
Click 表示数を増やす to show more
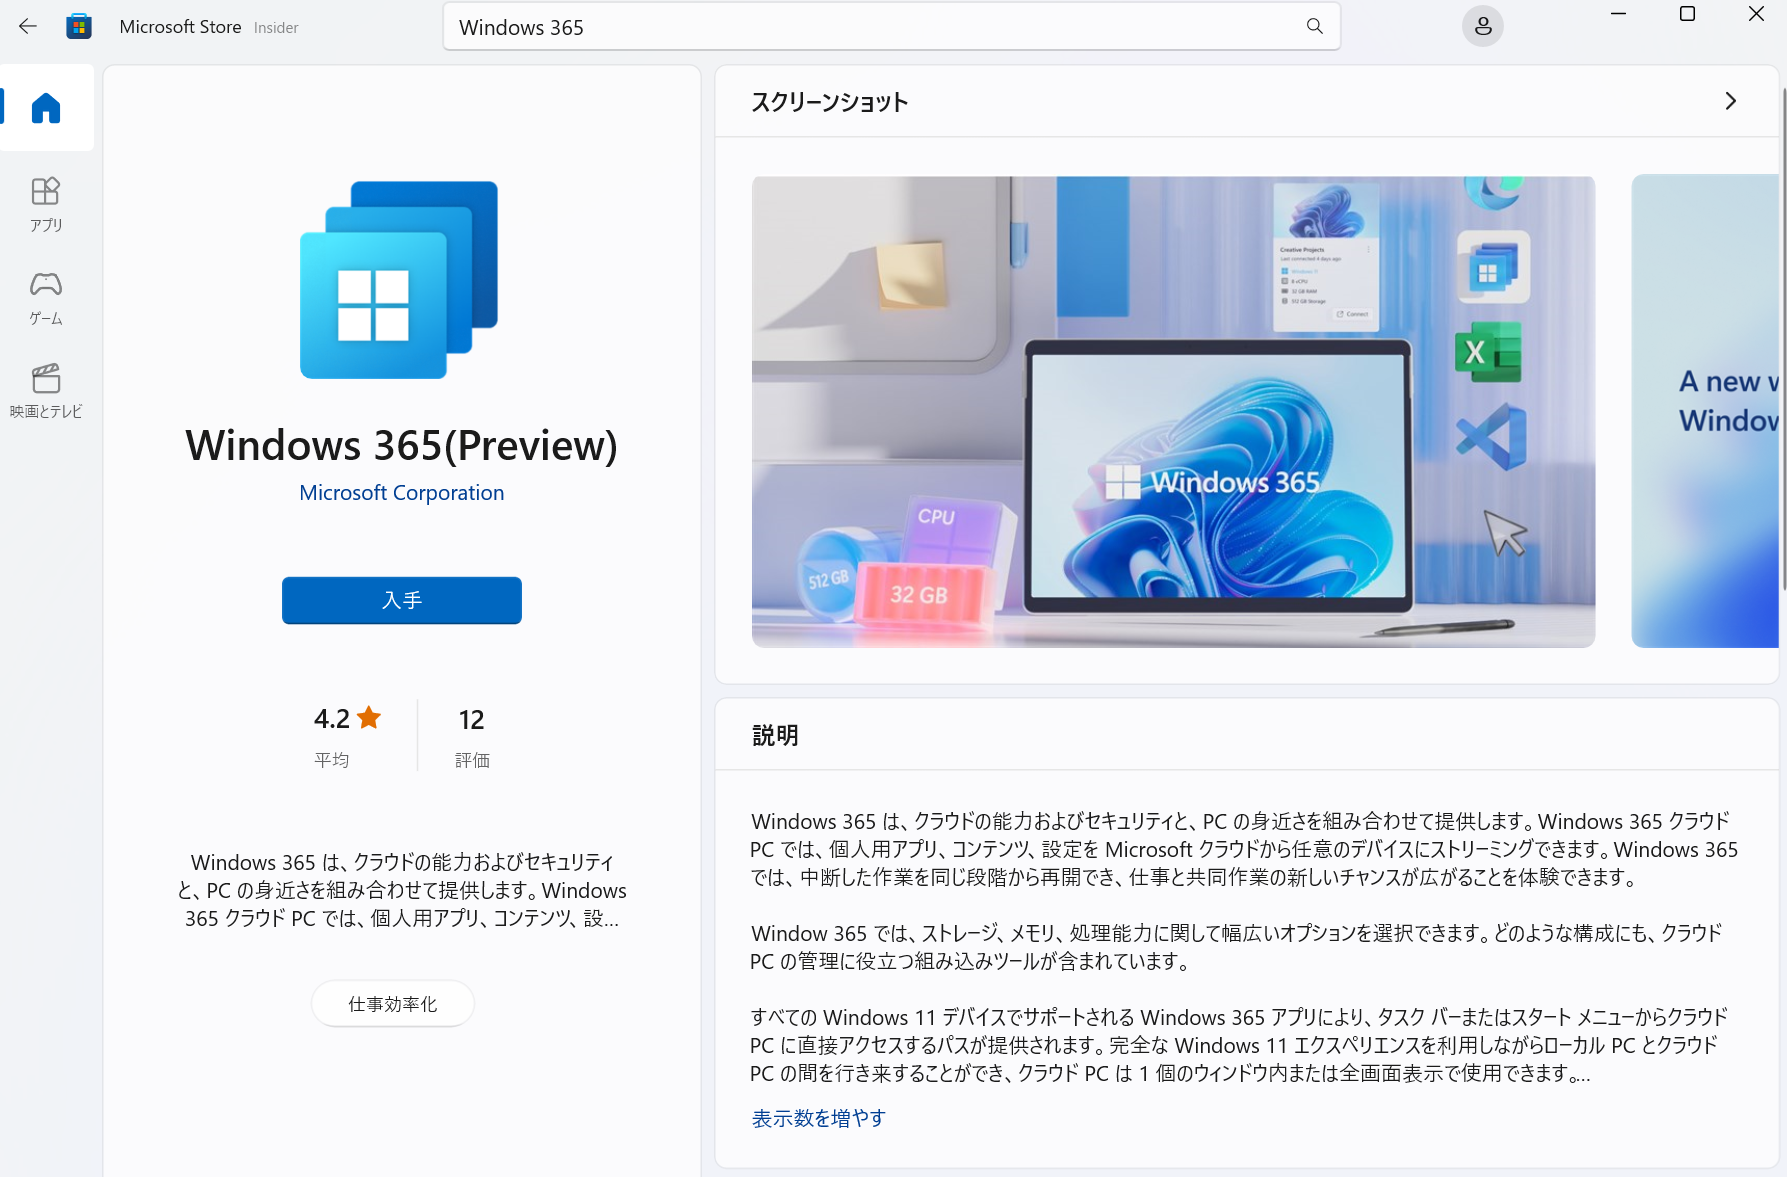[818, 1118]
